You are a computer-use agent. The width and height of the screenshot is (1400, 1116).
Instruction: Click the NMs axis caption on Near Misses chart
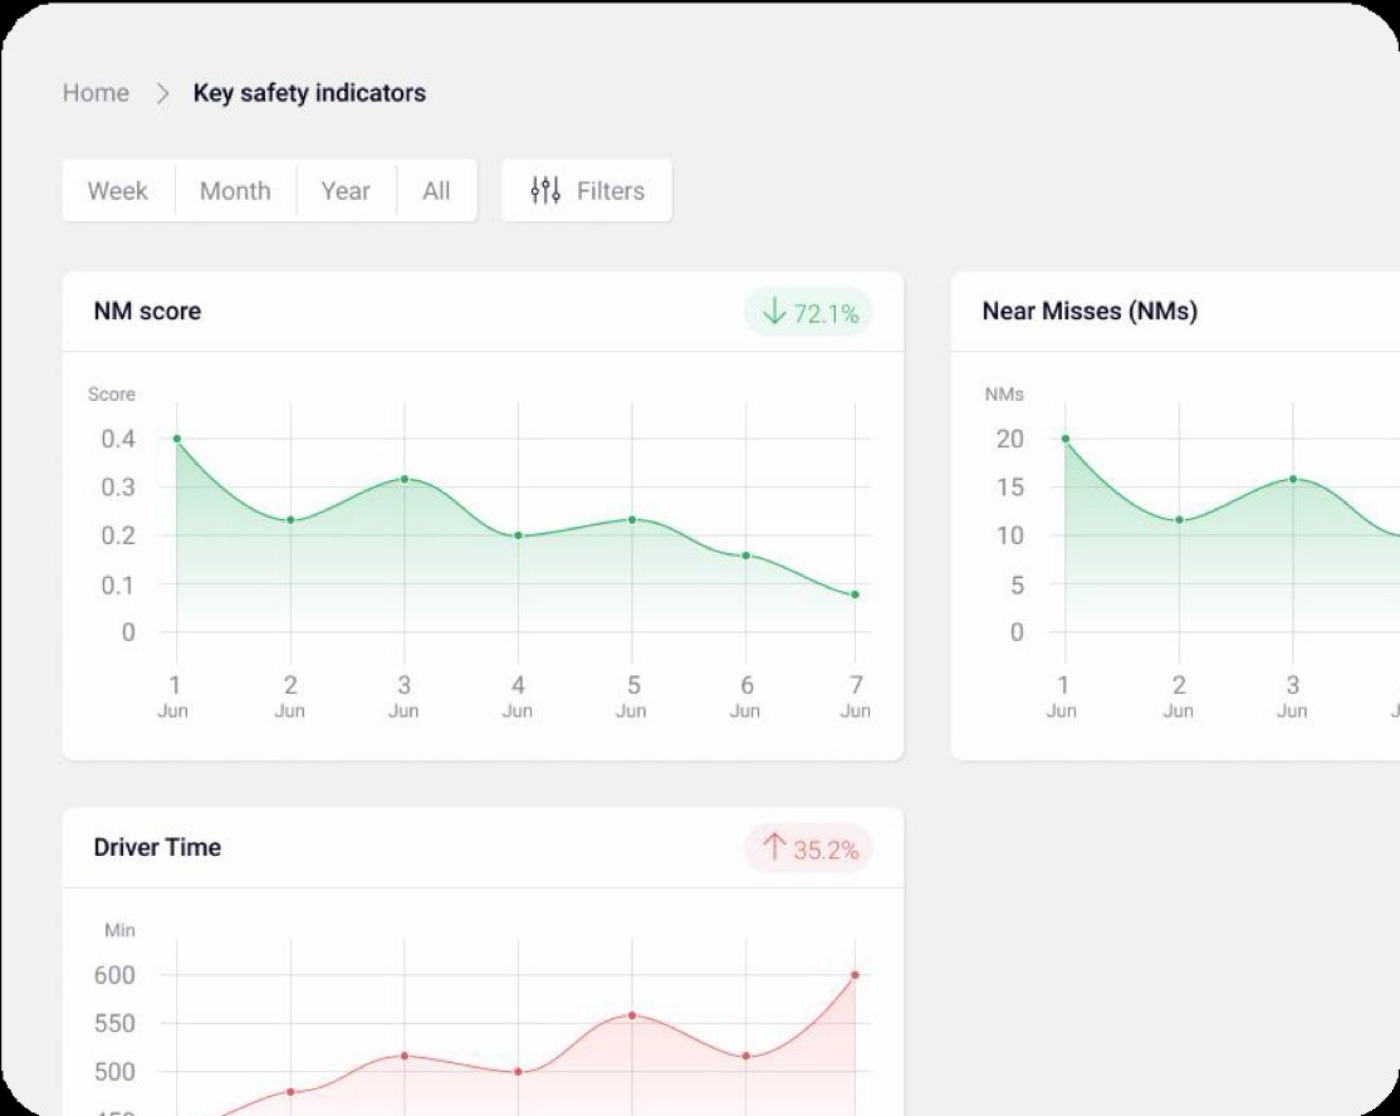coord(1004,394)
